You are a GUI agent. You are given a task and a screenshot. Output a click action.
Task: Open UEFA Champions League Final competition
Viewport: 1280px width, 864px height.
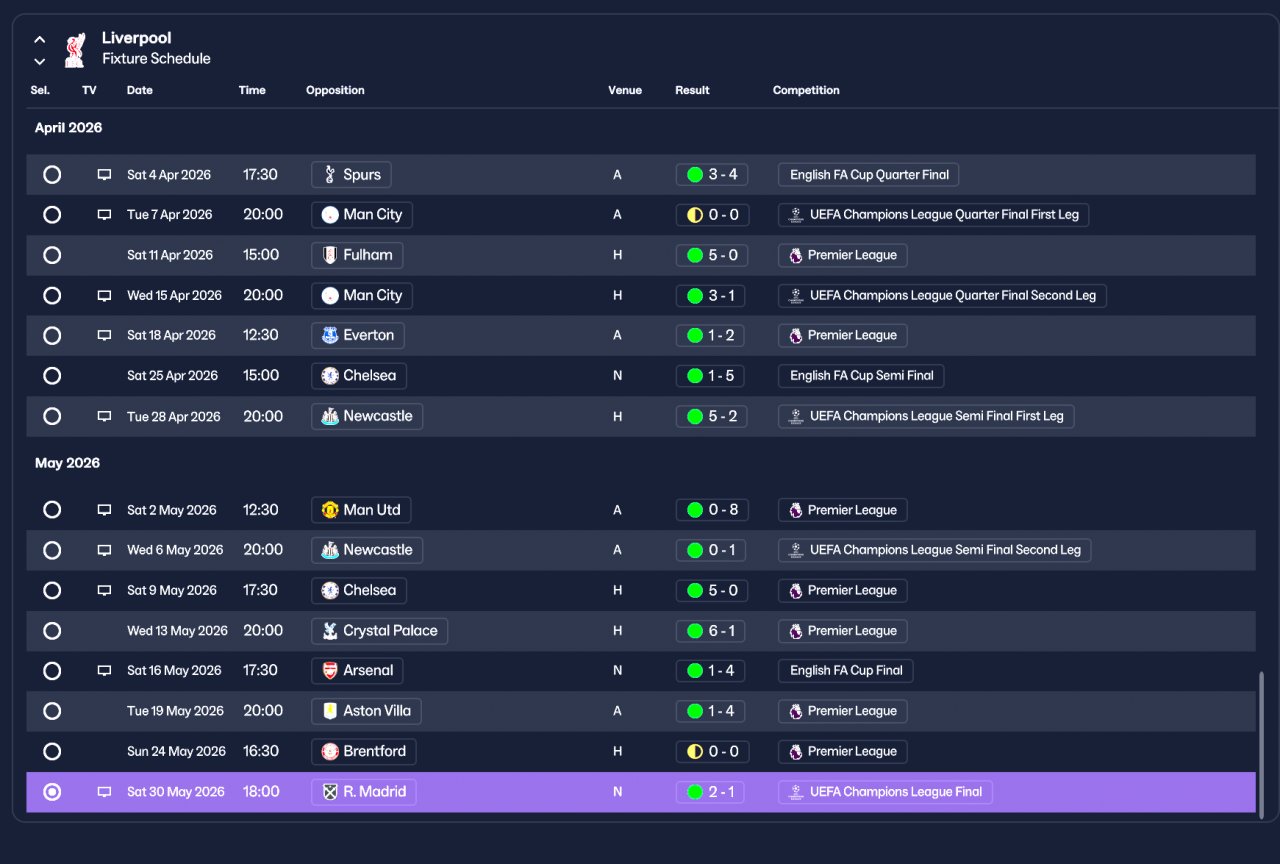[885, 792]
